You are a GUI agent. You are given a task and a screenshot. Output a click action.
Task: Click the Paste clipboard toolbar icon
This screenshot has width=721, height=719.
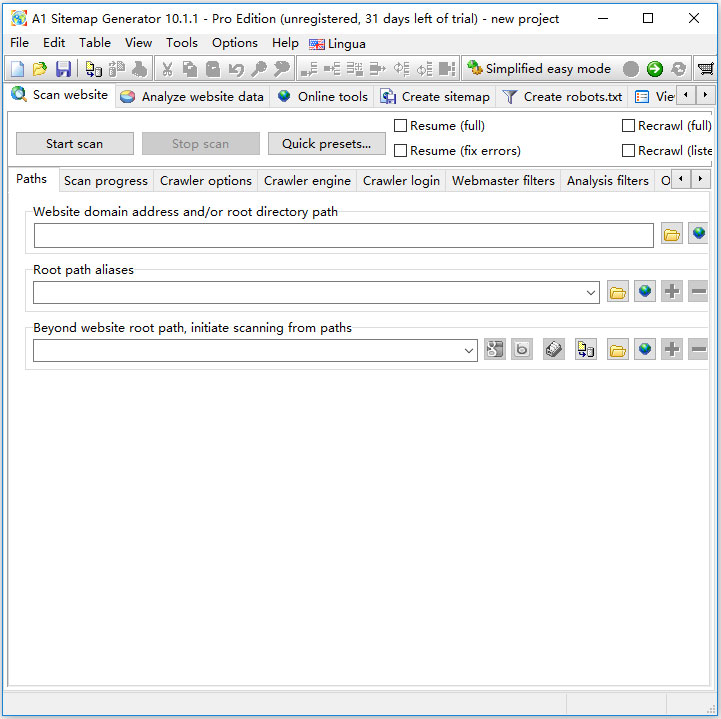(x=212, y=69)
